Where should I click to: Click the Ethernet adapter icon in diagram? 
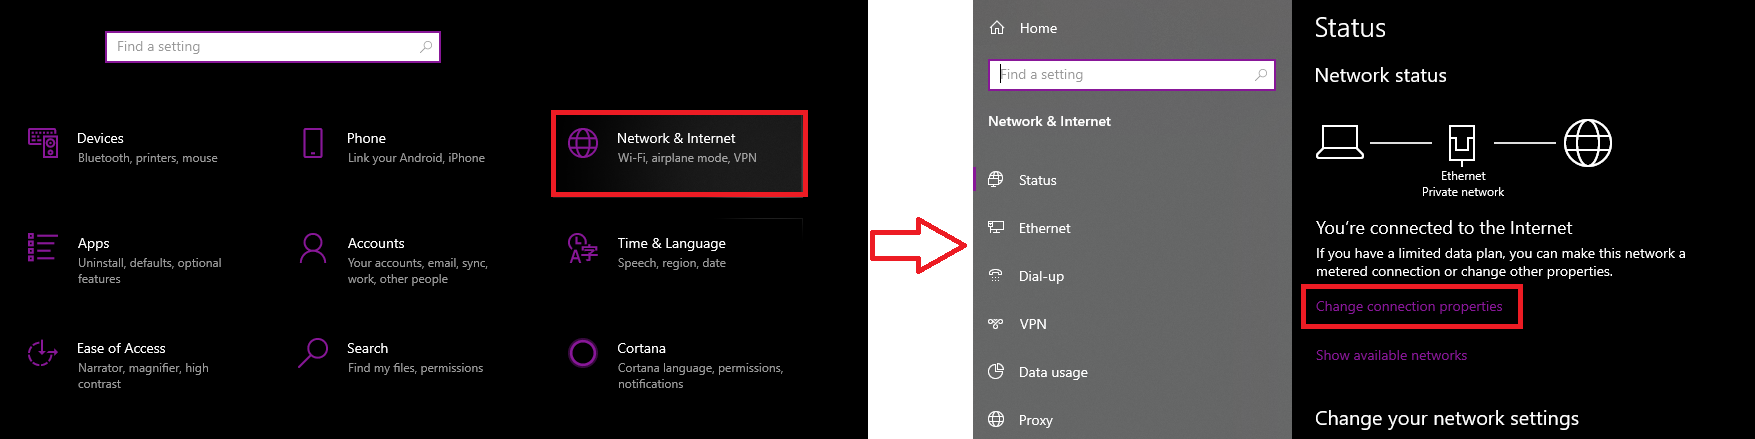point(1462,144)
